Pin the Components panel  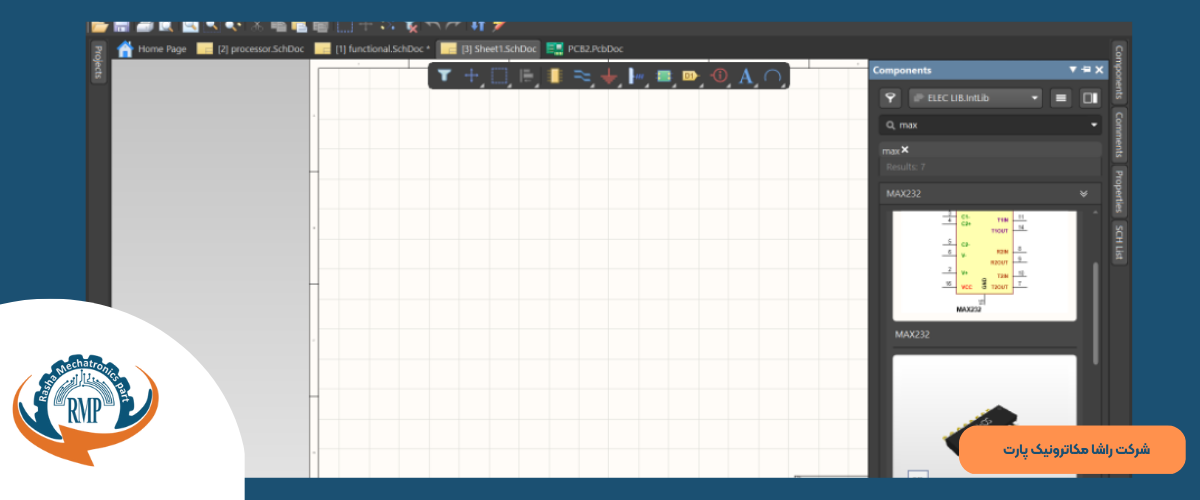[1086, 70]
